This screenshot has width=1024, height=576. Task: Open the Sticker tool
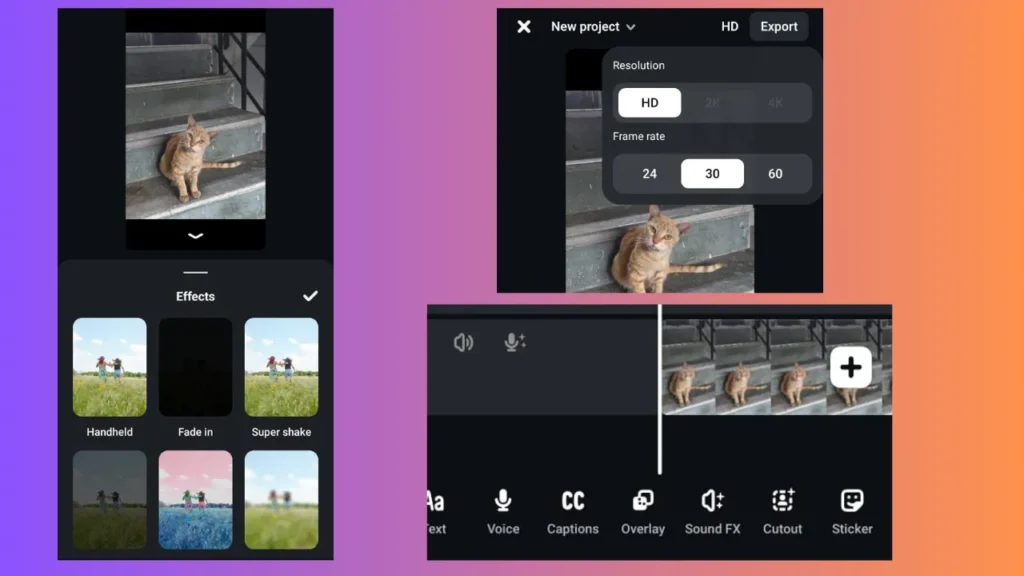(852, 510)
